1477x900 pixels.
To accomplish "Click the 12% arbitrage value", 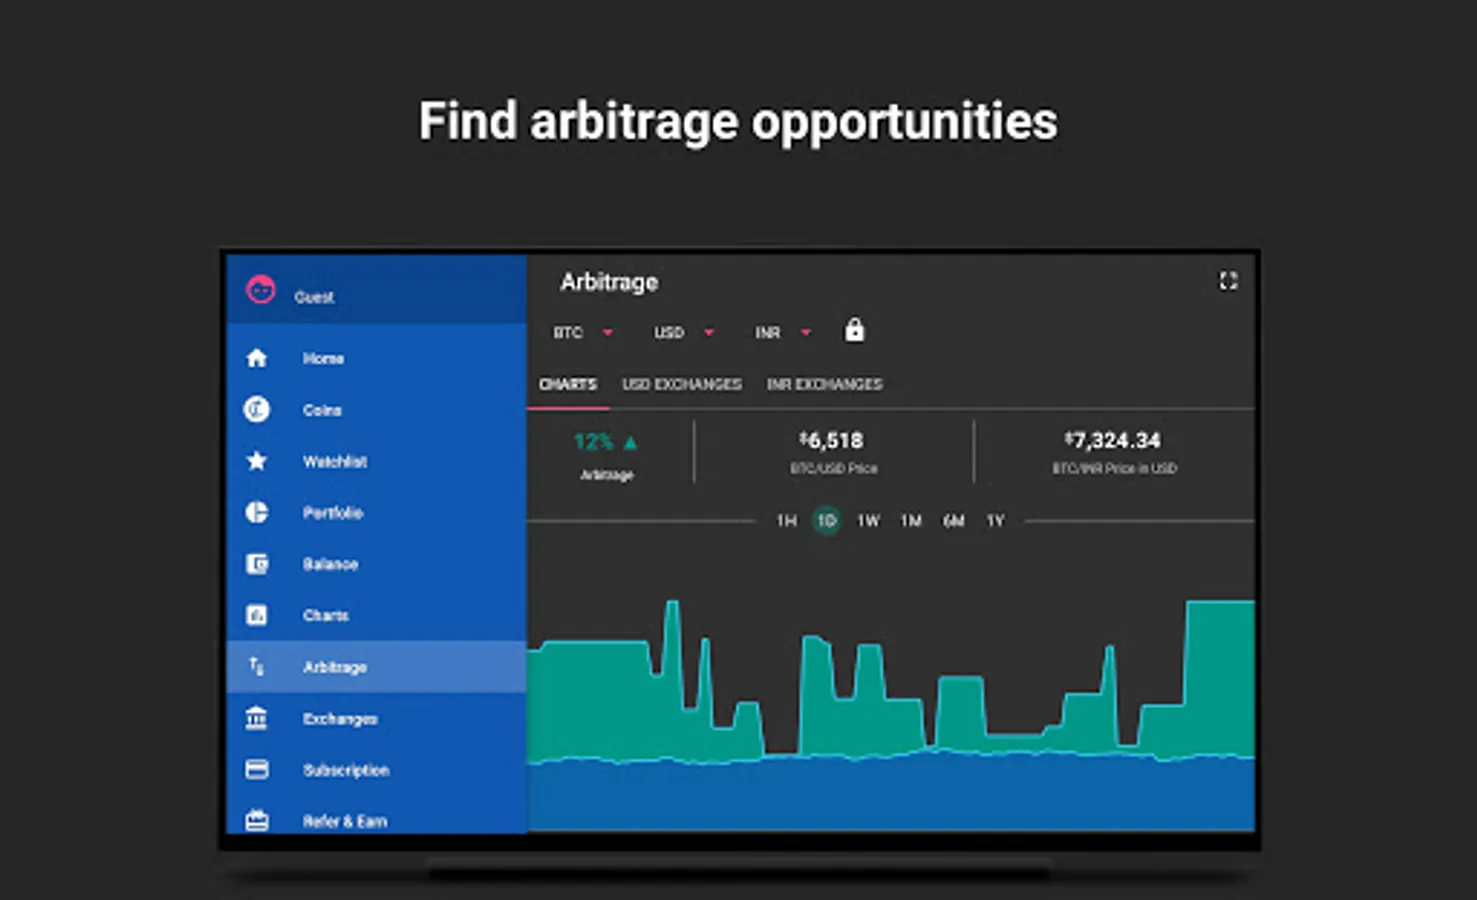I will (x=593, y=442).
